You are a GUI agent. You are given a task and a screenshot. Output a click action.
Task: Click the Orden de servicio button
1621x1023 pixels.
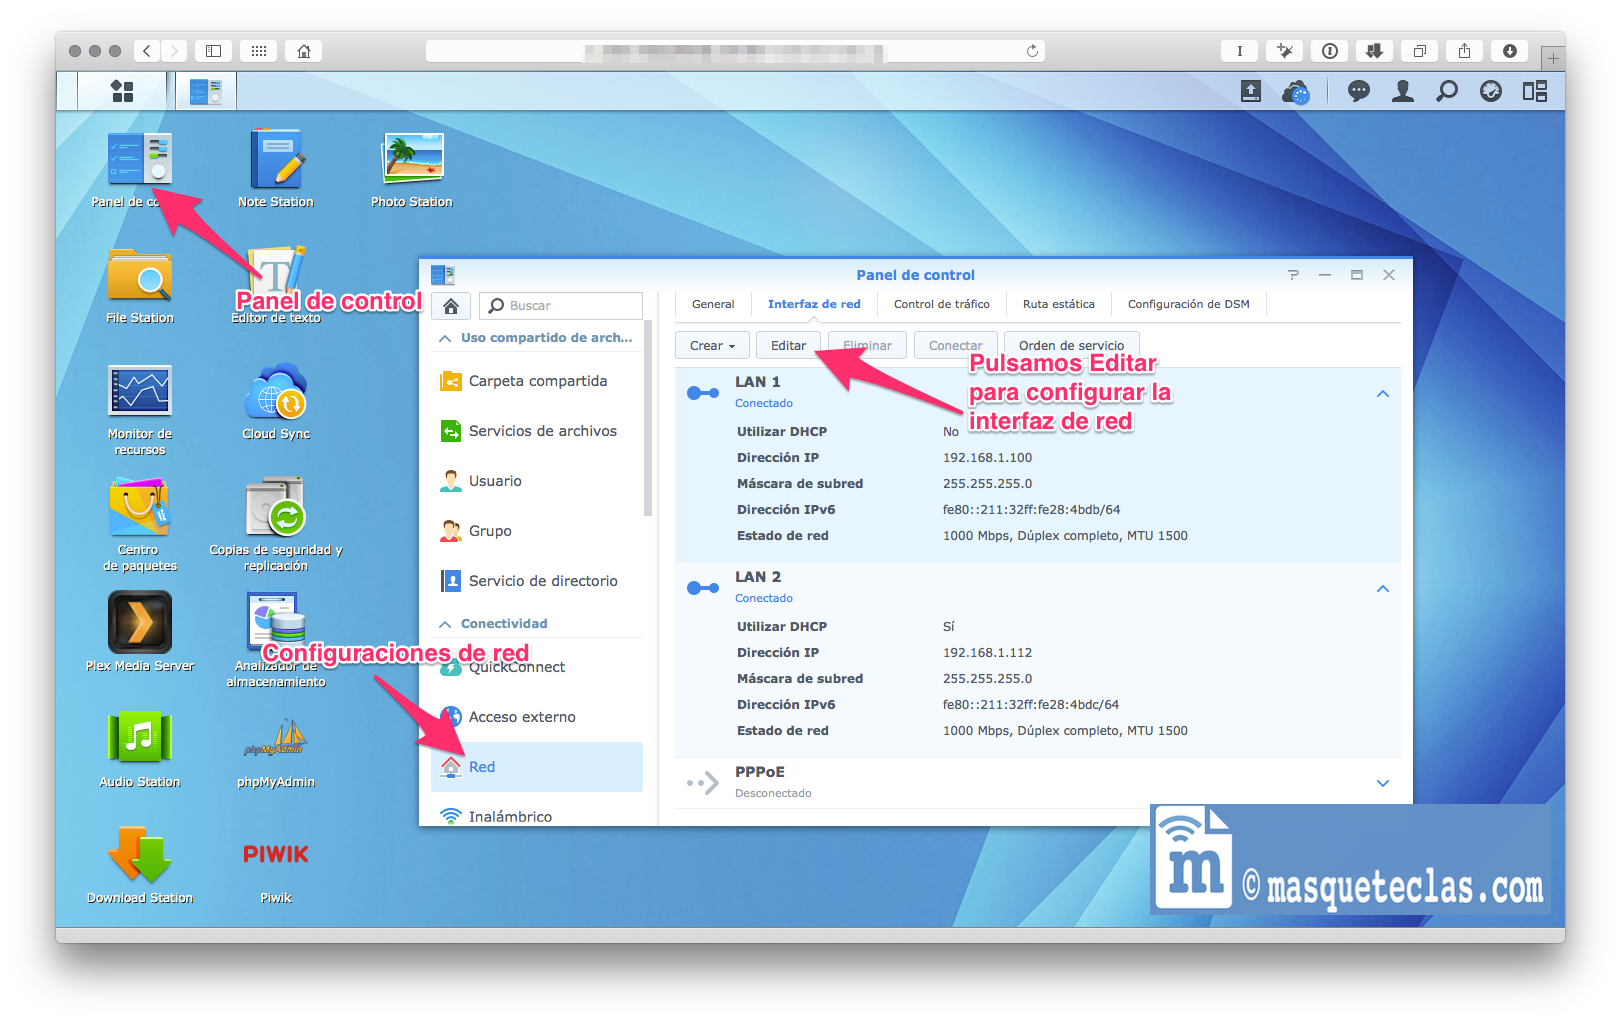(1071, 346)
